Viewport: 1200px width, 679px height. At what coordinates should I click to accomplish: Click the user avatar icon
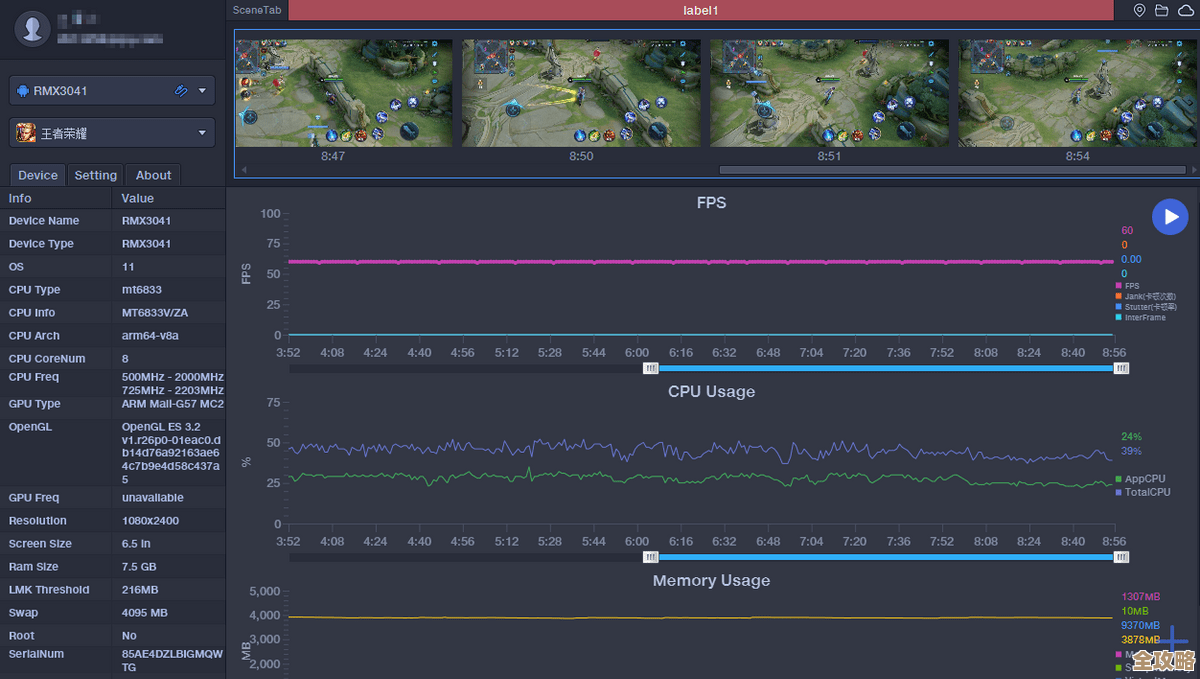pos(32,28)
